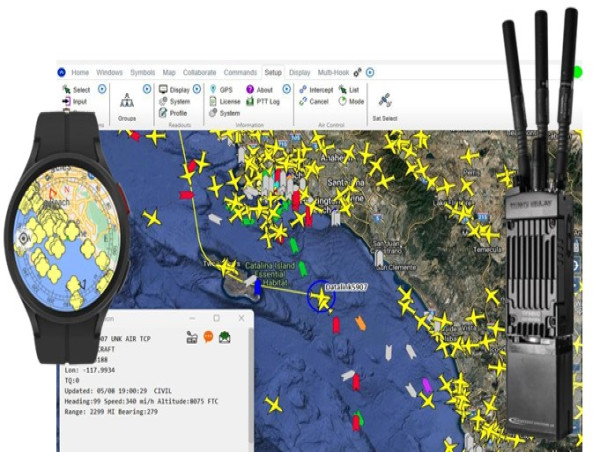600x452 pixels.
Task: Expand the circle button next to Select
Action: (x=102, y=89)
